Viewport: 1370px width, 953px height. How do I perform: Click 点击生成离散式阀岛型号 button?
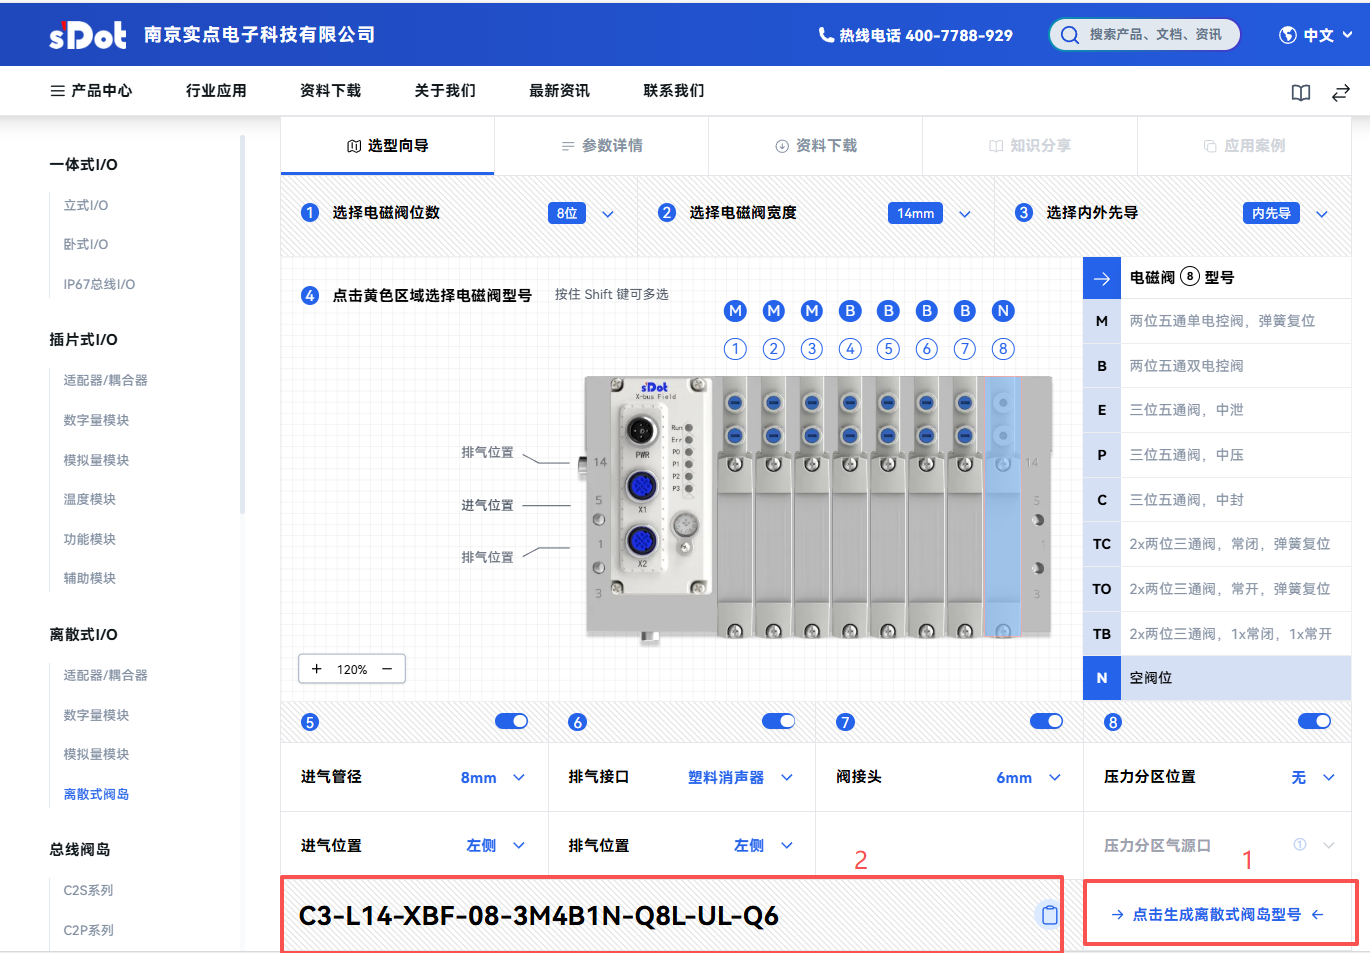(1218, 914)
